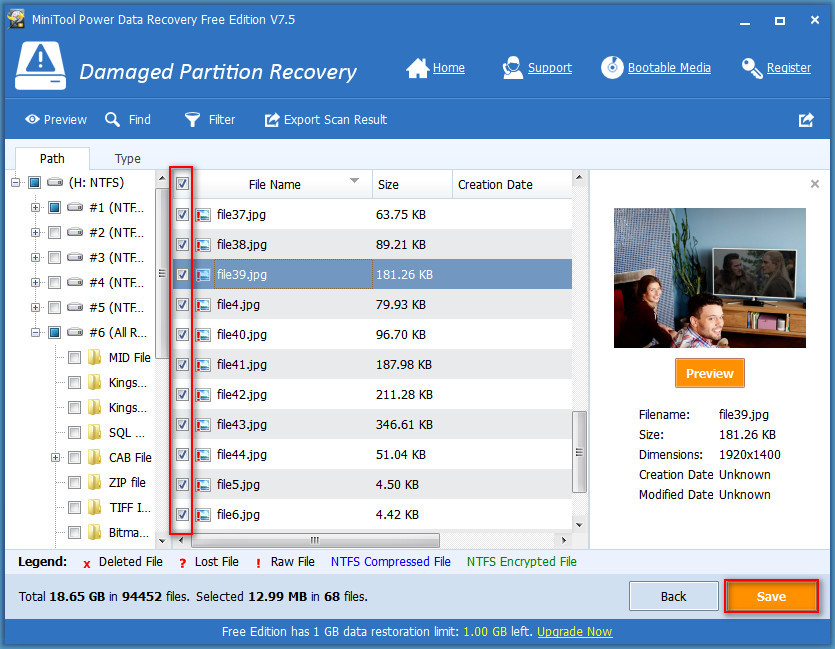Viewport: 835px width, 649px height.
Task: Click the image icon of file4.jpg
Action: 203,305
